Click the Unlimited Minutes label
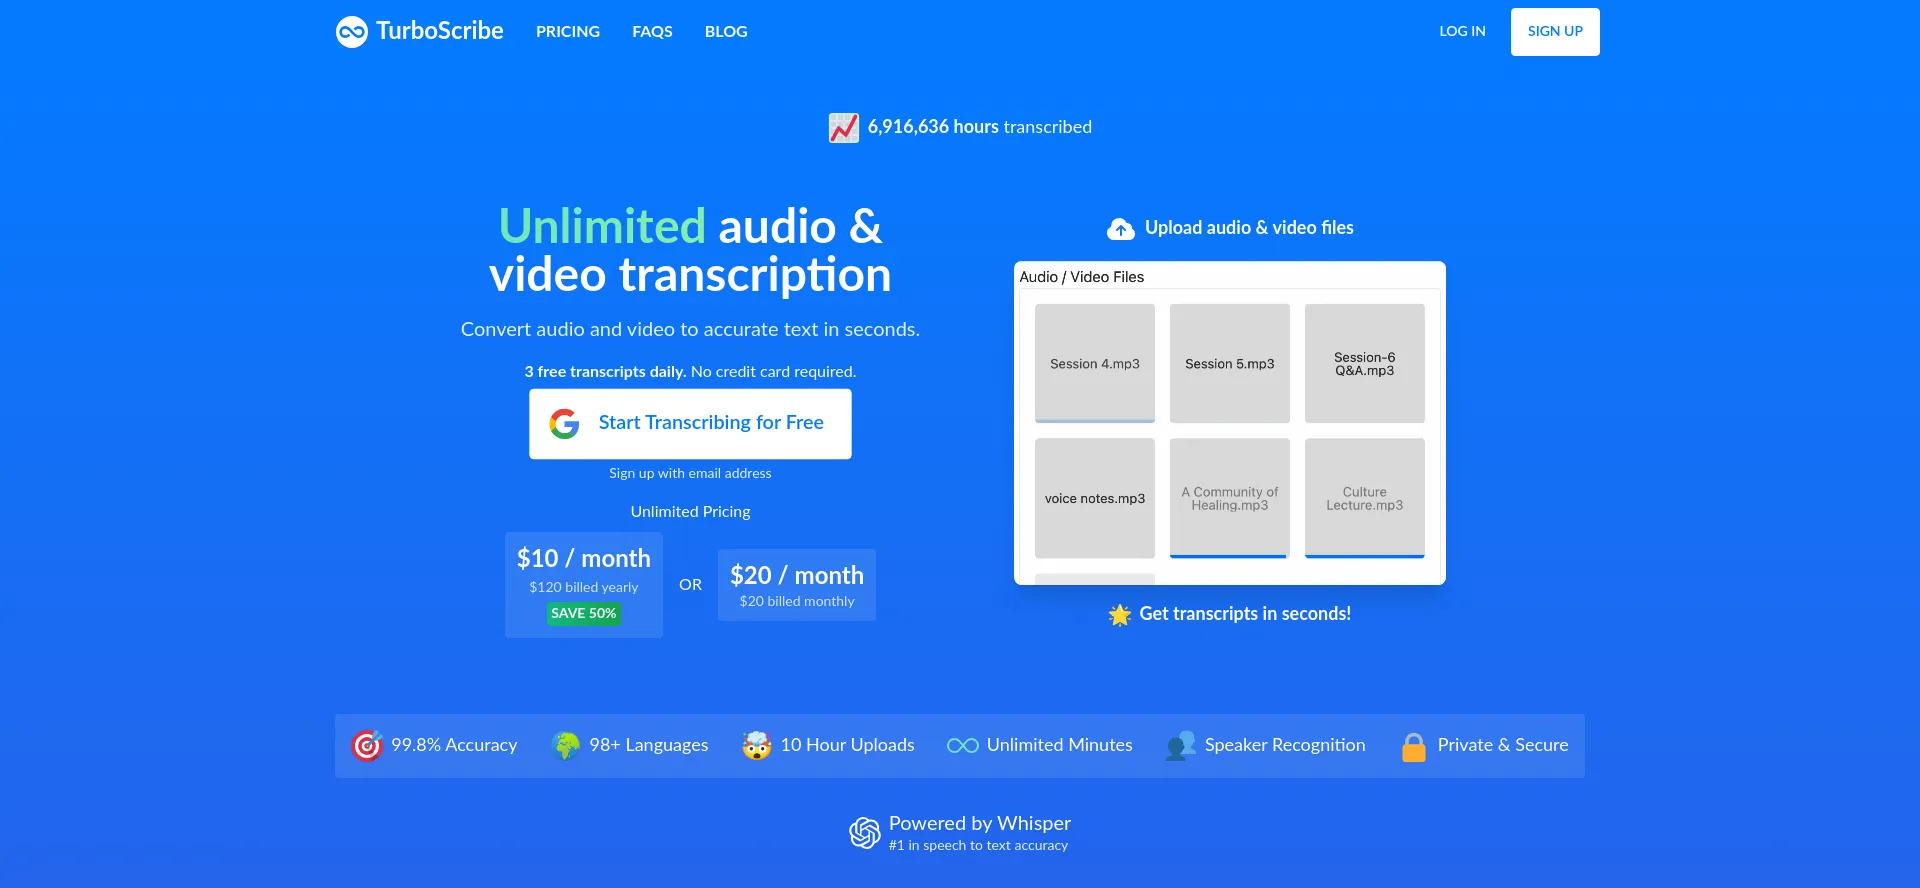The height and width of the screenshot is (888, 1920). [x=1060, y=745]
